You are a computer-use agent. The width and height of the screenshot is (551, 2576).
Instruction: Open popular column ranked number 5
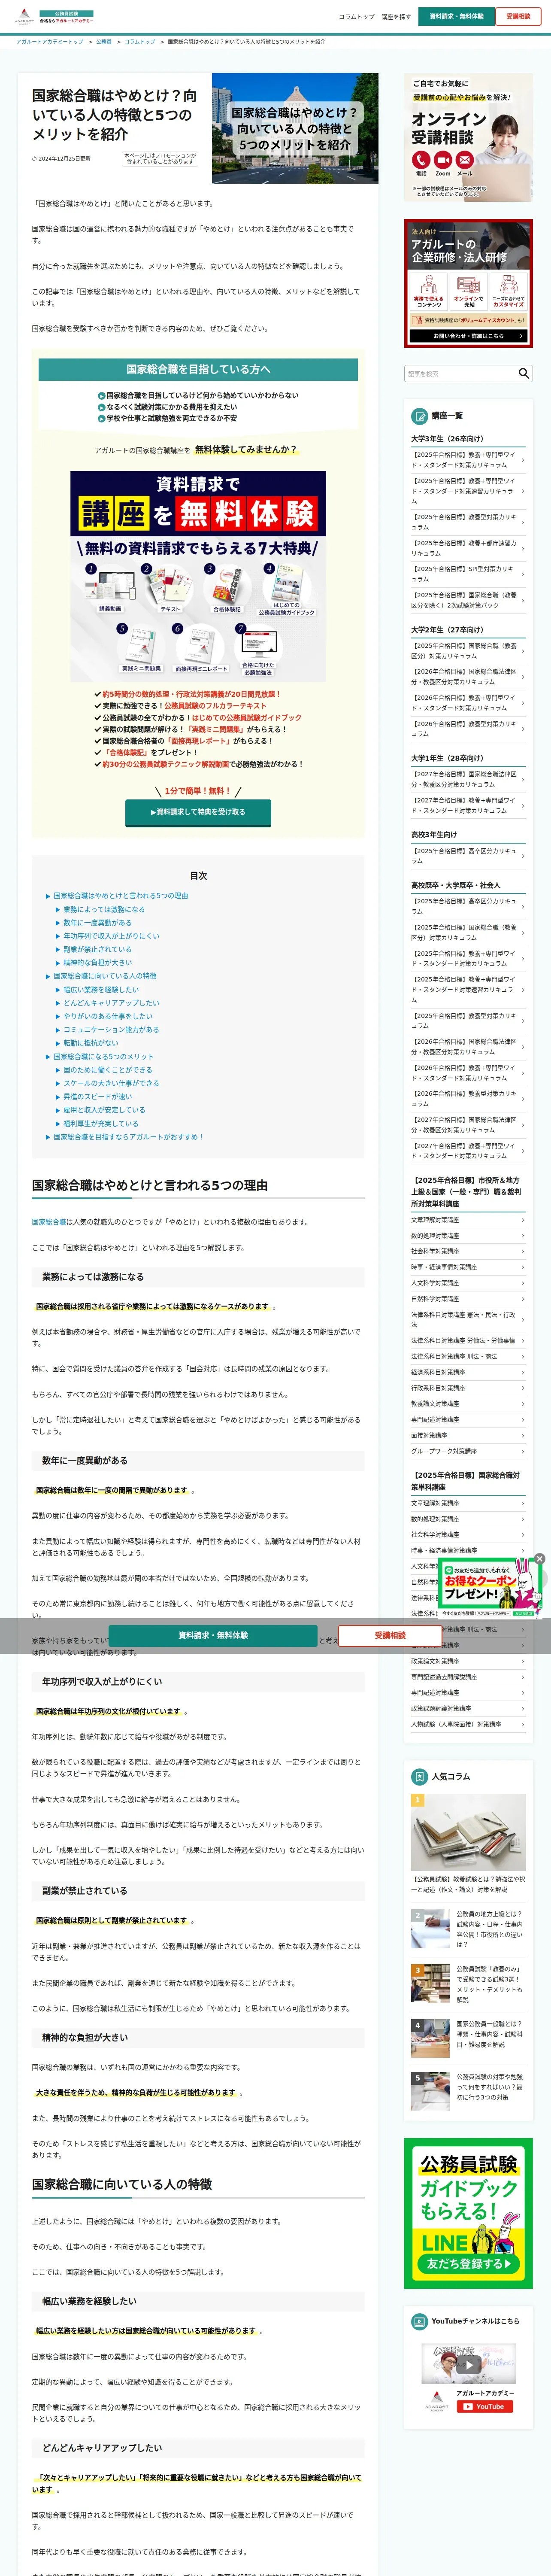click(468, 2091)
